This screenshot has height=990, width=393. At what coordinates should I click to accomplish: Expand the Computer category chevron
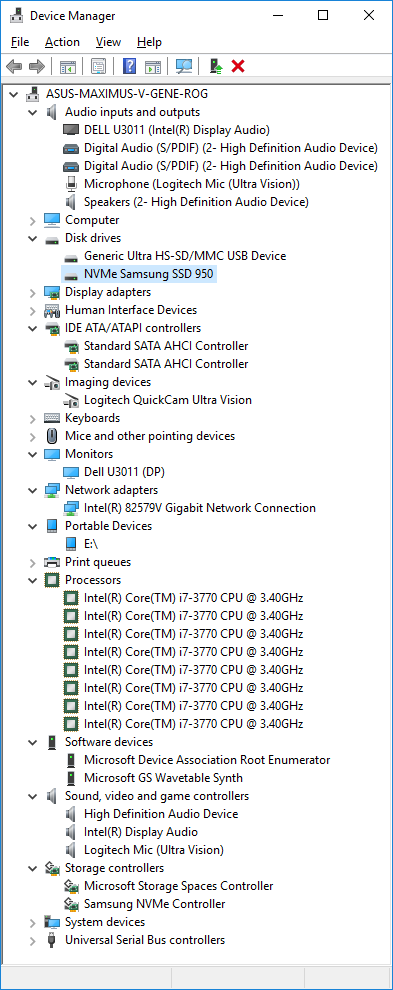(x=32, y=220)
